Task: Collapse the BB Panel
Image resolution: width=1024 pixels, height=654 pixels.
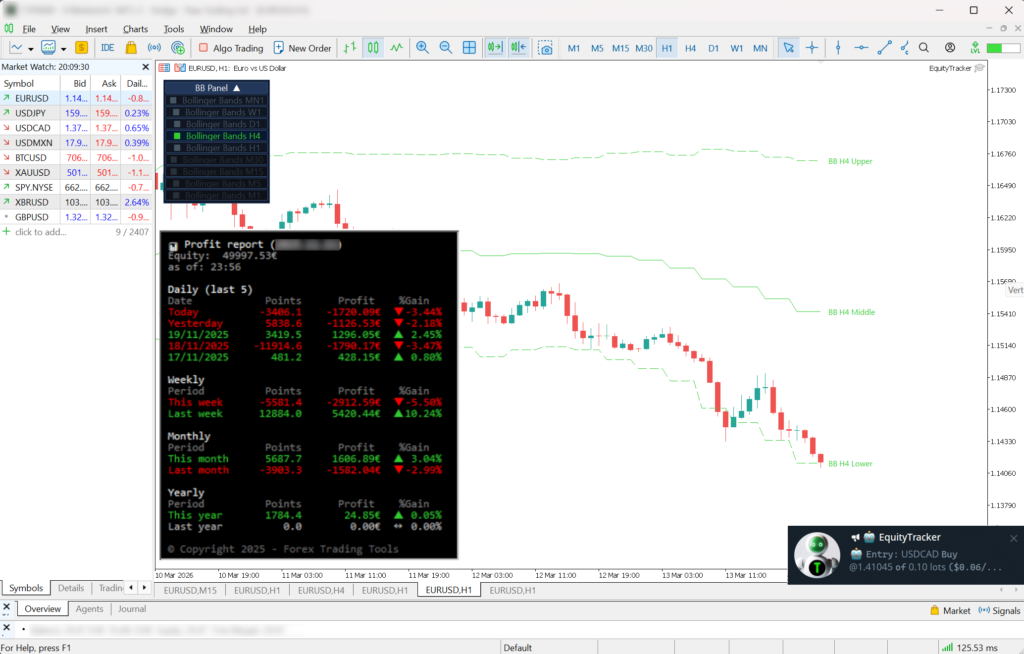Action: pyautogui.click(x=237, y=88)
